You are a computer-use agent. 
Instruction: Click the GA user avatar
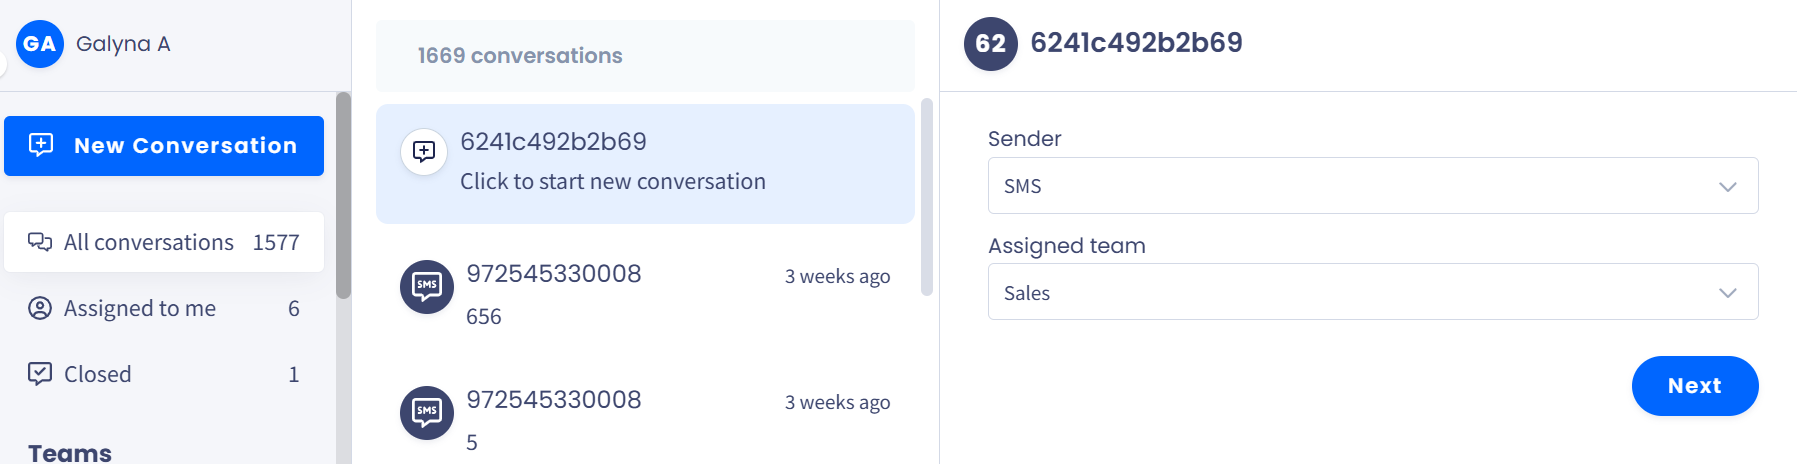[40, 44]
